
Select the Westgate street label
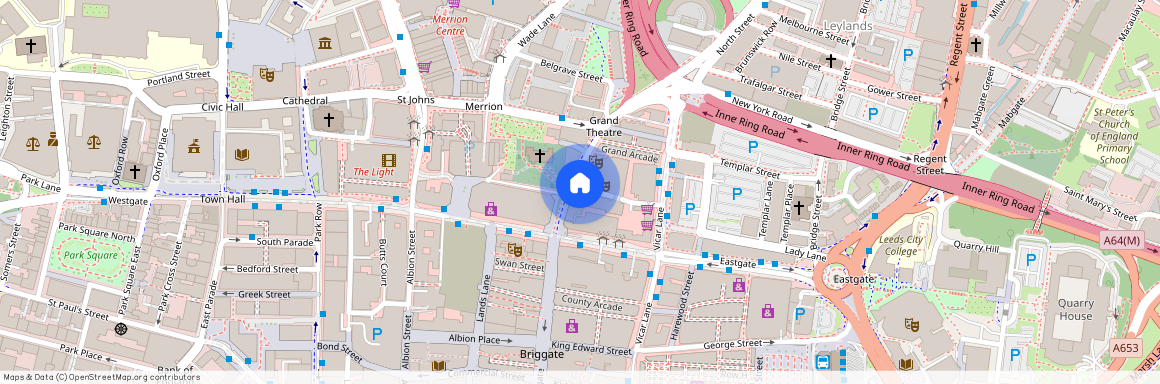(128, 201)
